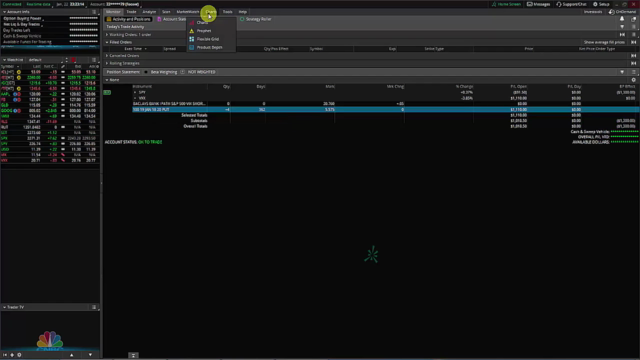Collapse the Trader TV gadget

[x=4, y=307]
